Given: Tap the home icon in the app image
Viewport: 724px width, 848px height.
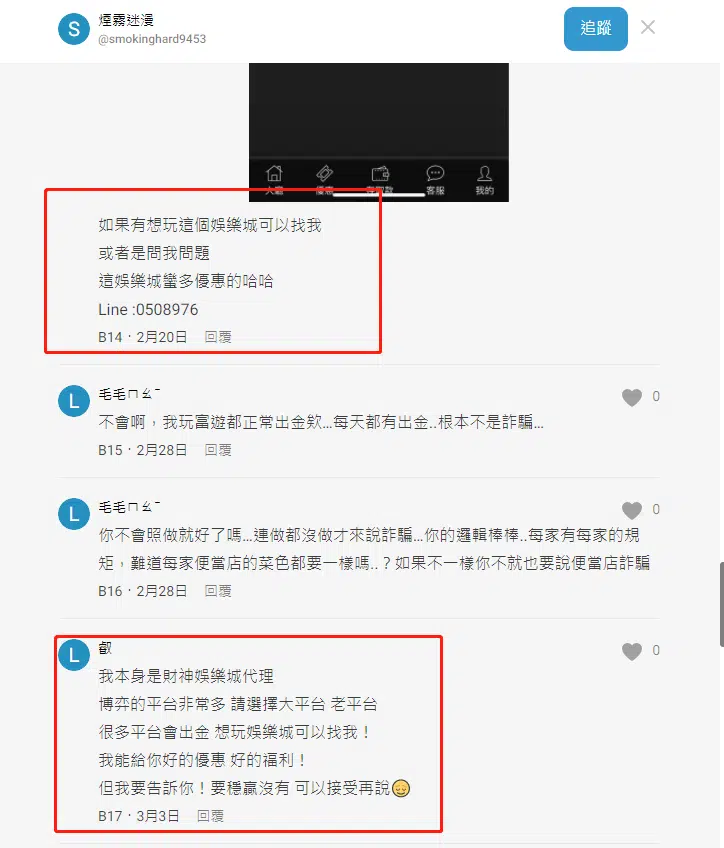Looking at the screenshot, I should click(x=274, y=174).
